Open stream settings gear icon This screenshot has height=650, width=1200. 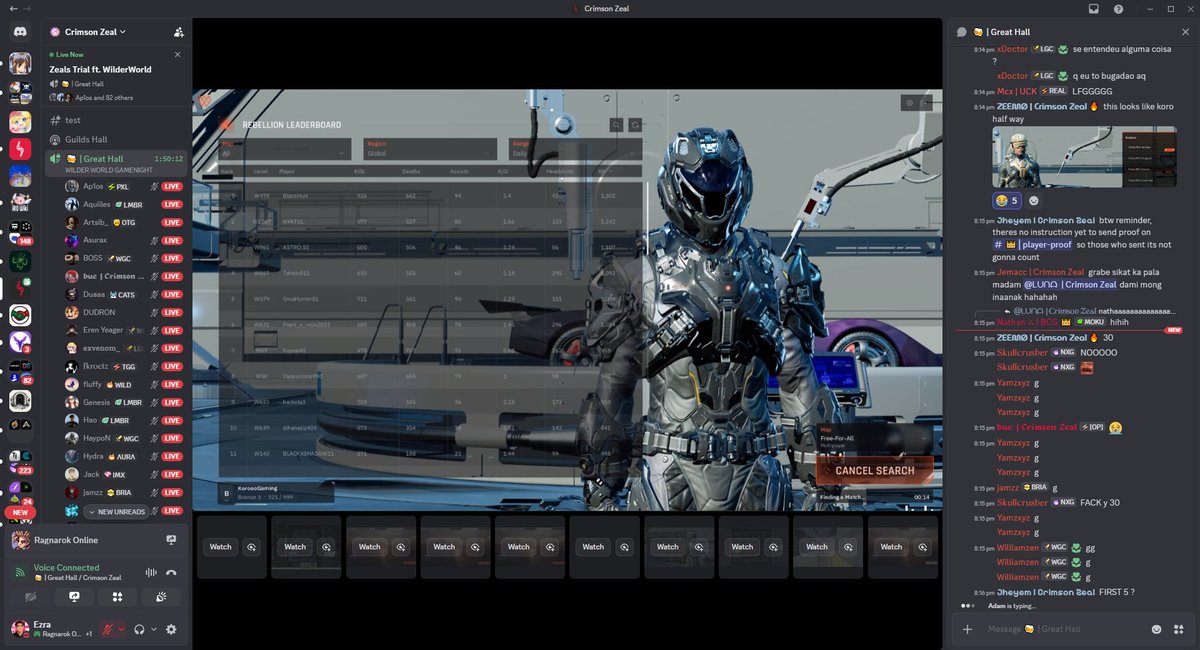coord(908,102)
